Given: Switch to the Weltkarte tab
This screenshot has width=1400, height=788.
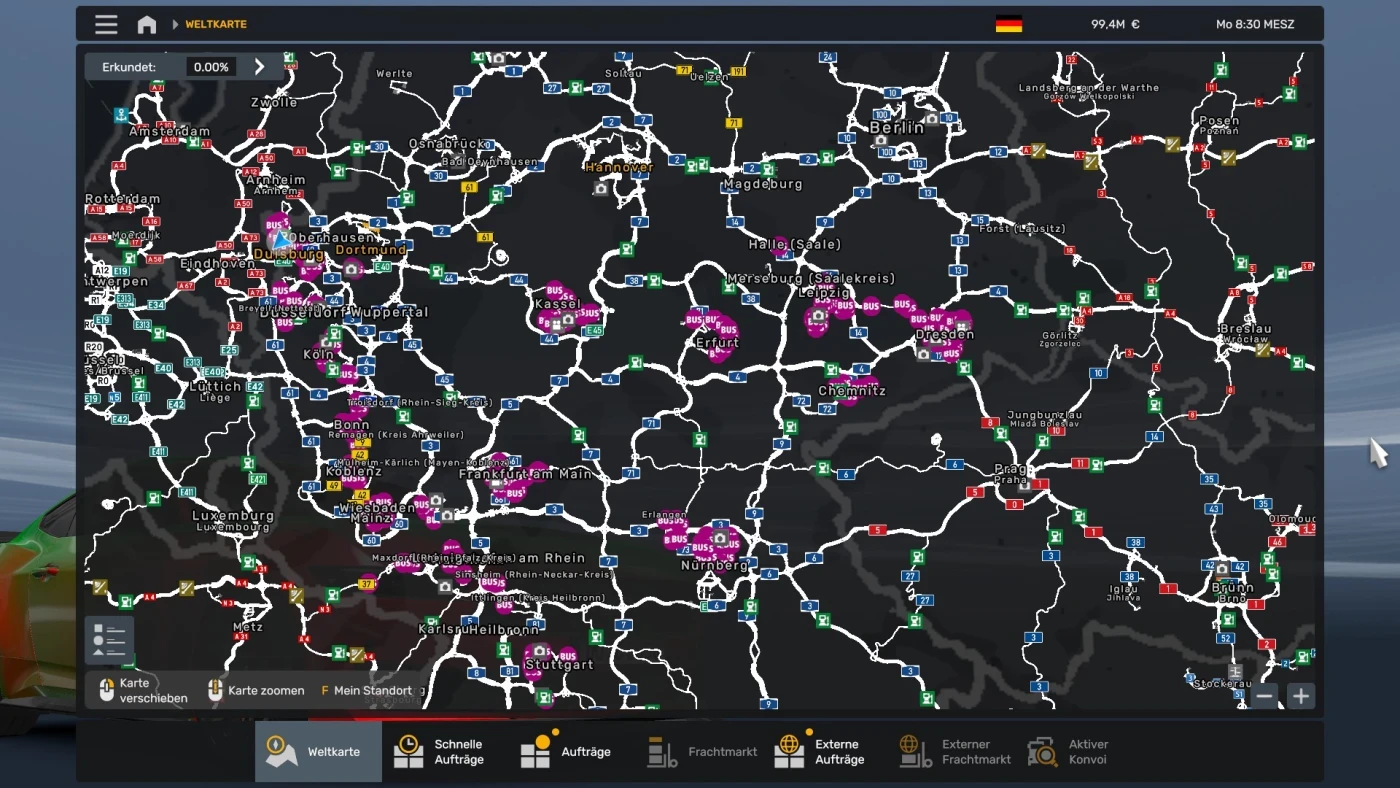Looking at the screenshot, I should (x=318, y=752).
